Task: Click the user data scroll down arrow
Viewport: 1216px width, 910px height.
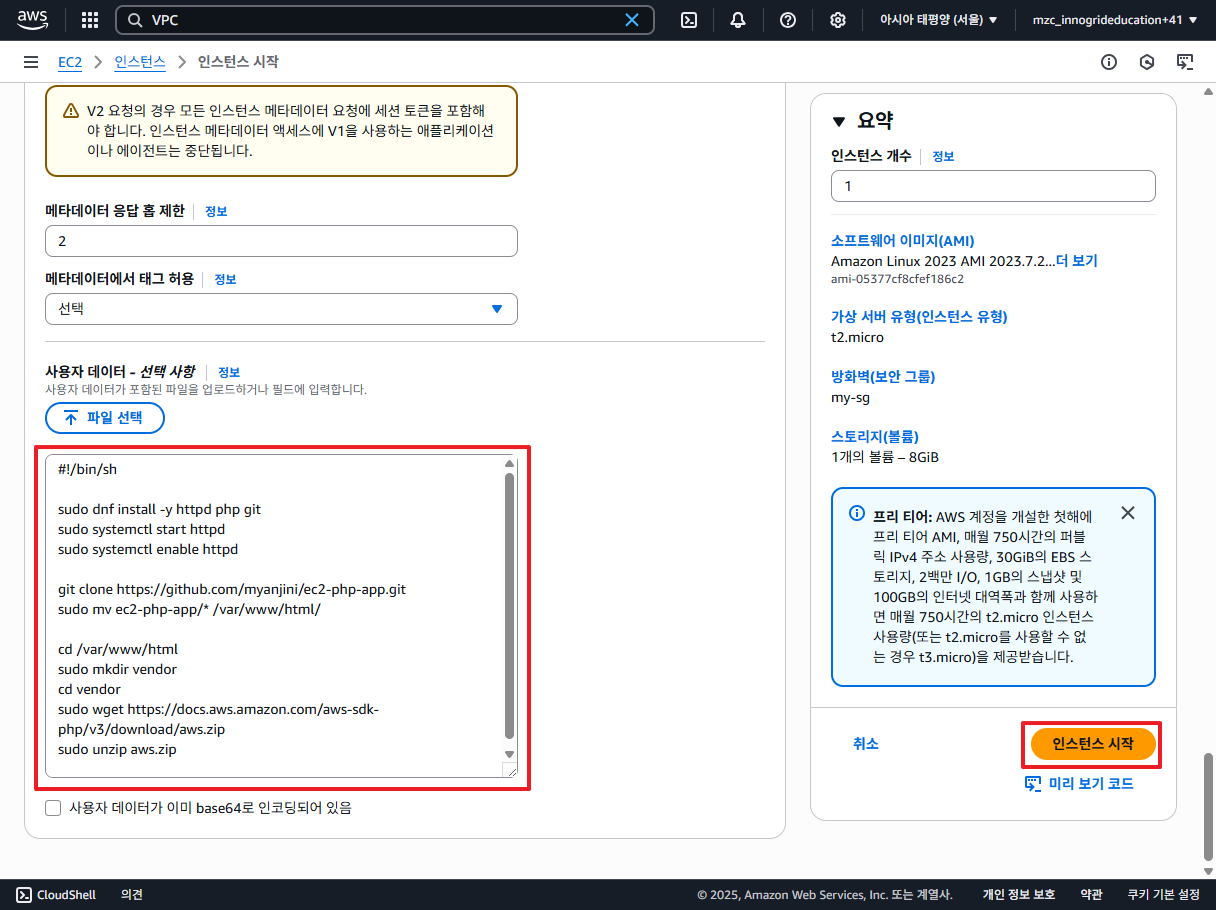Action: (x=509, y=754)
